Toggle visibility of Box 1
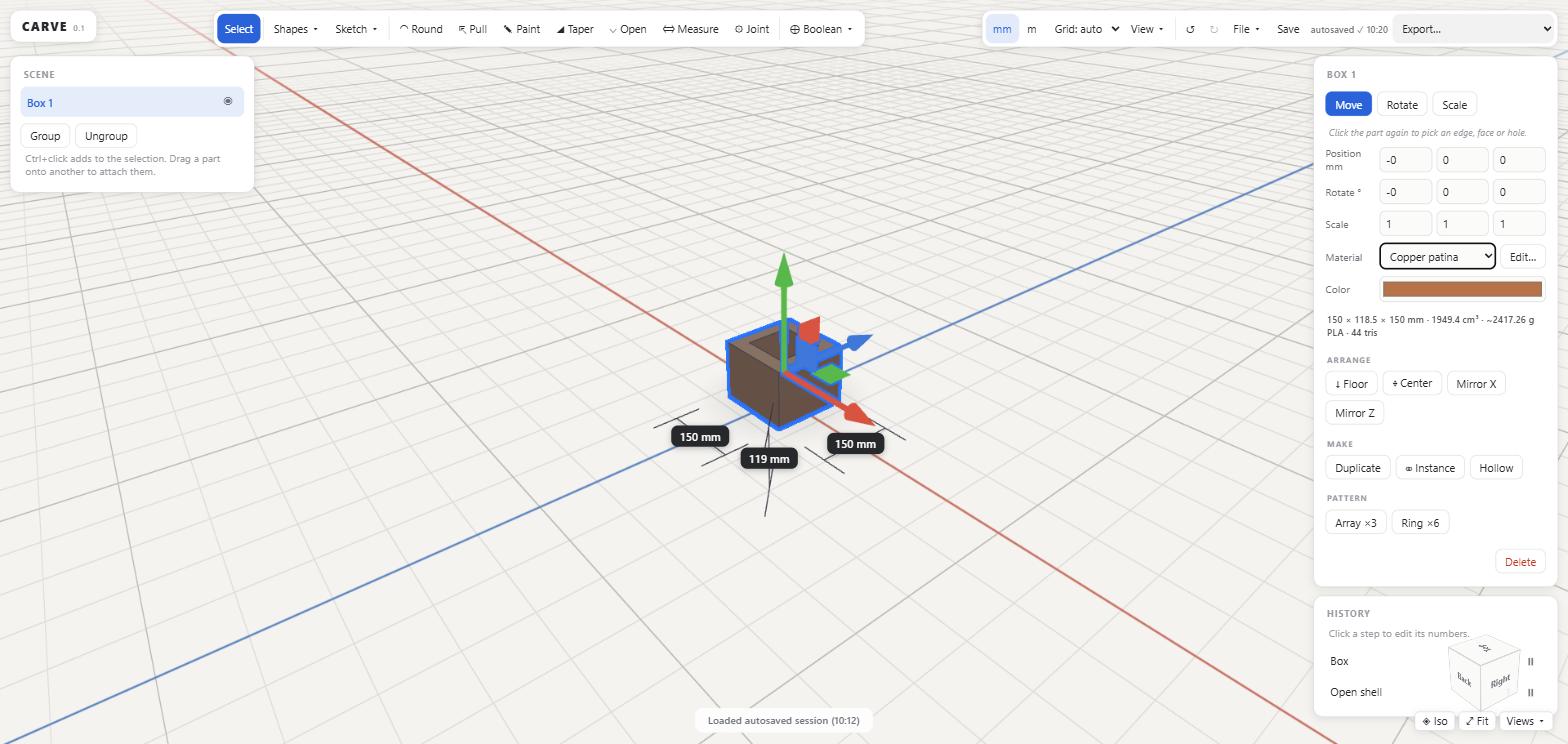The width and height of the screenshot is (1568, 744). point(228,102)
